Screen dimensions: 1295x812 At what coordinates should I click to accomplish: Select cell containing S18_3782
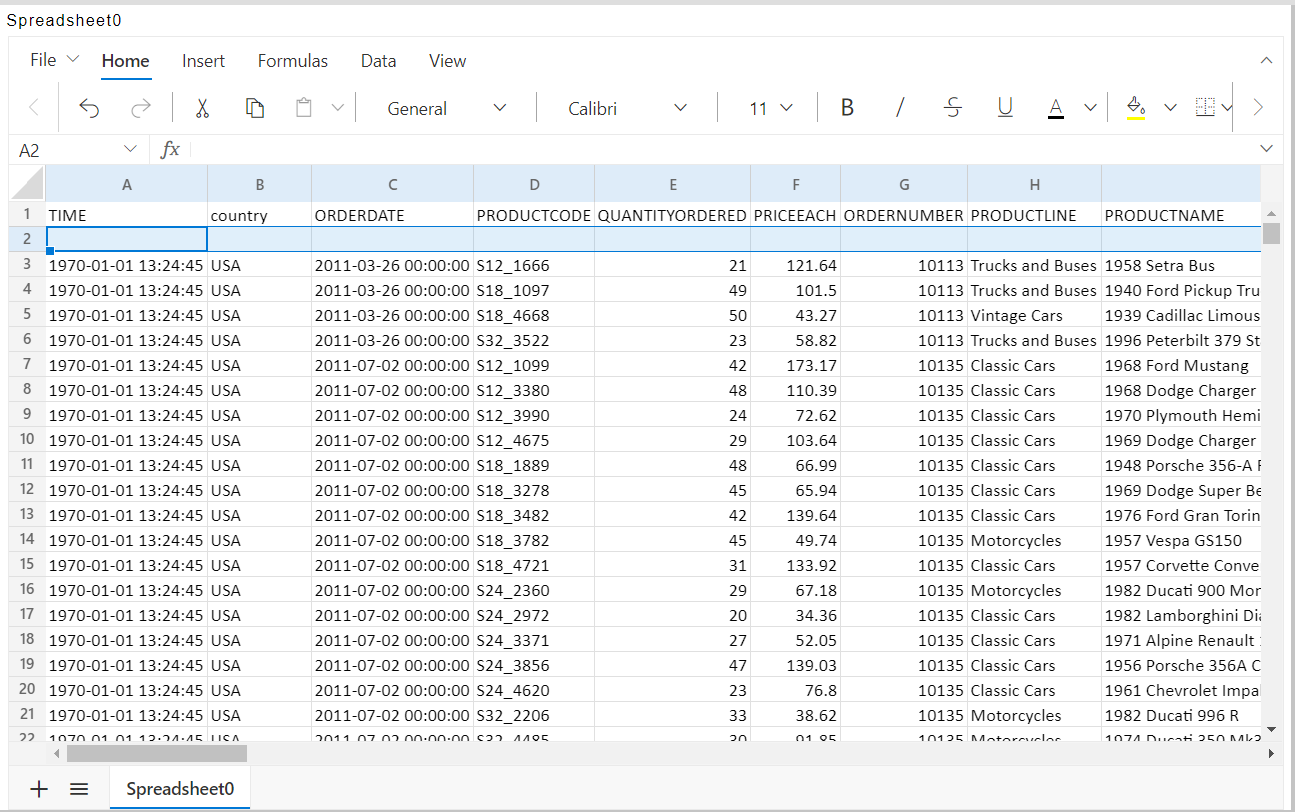click(534, 540)
